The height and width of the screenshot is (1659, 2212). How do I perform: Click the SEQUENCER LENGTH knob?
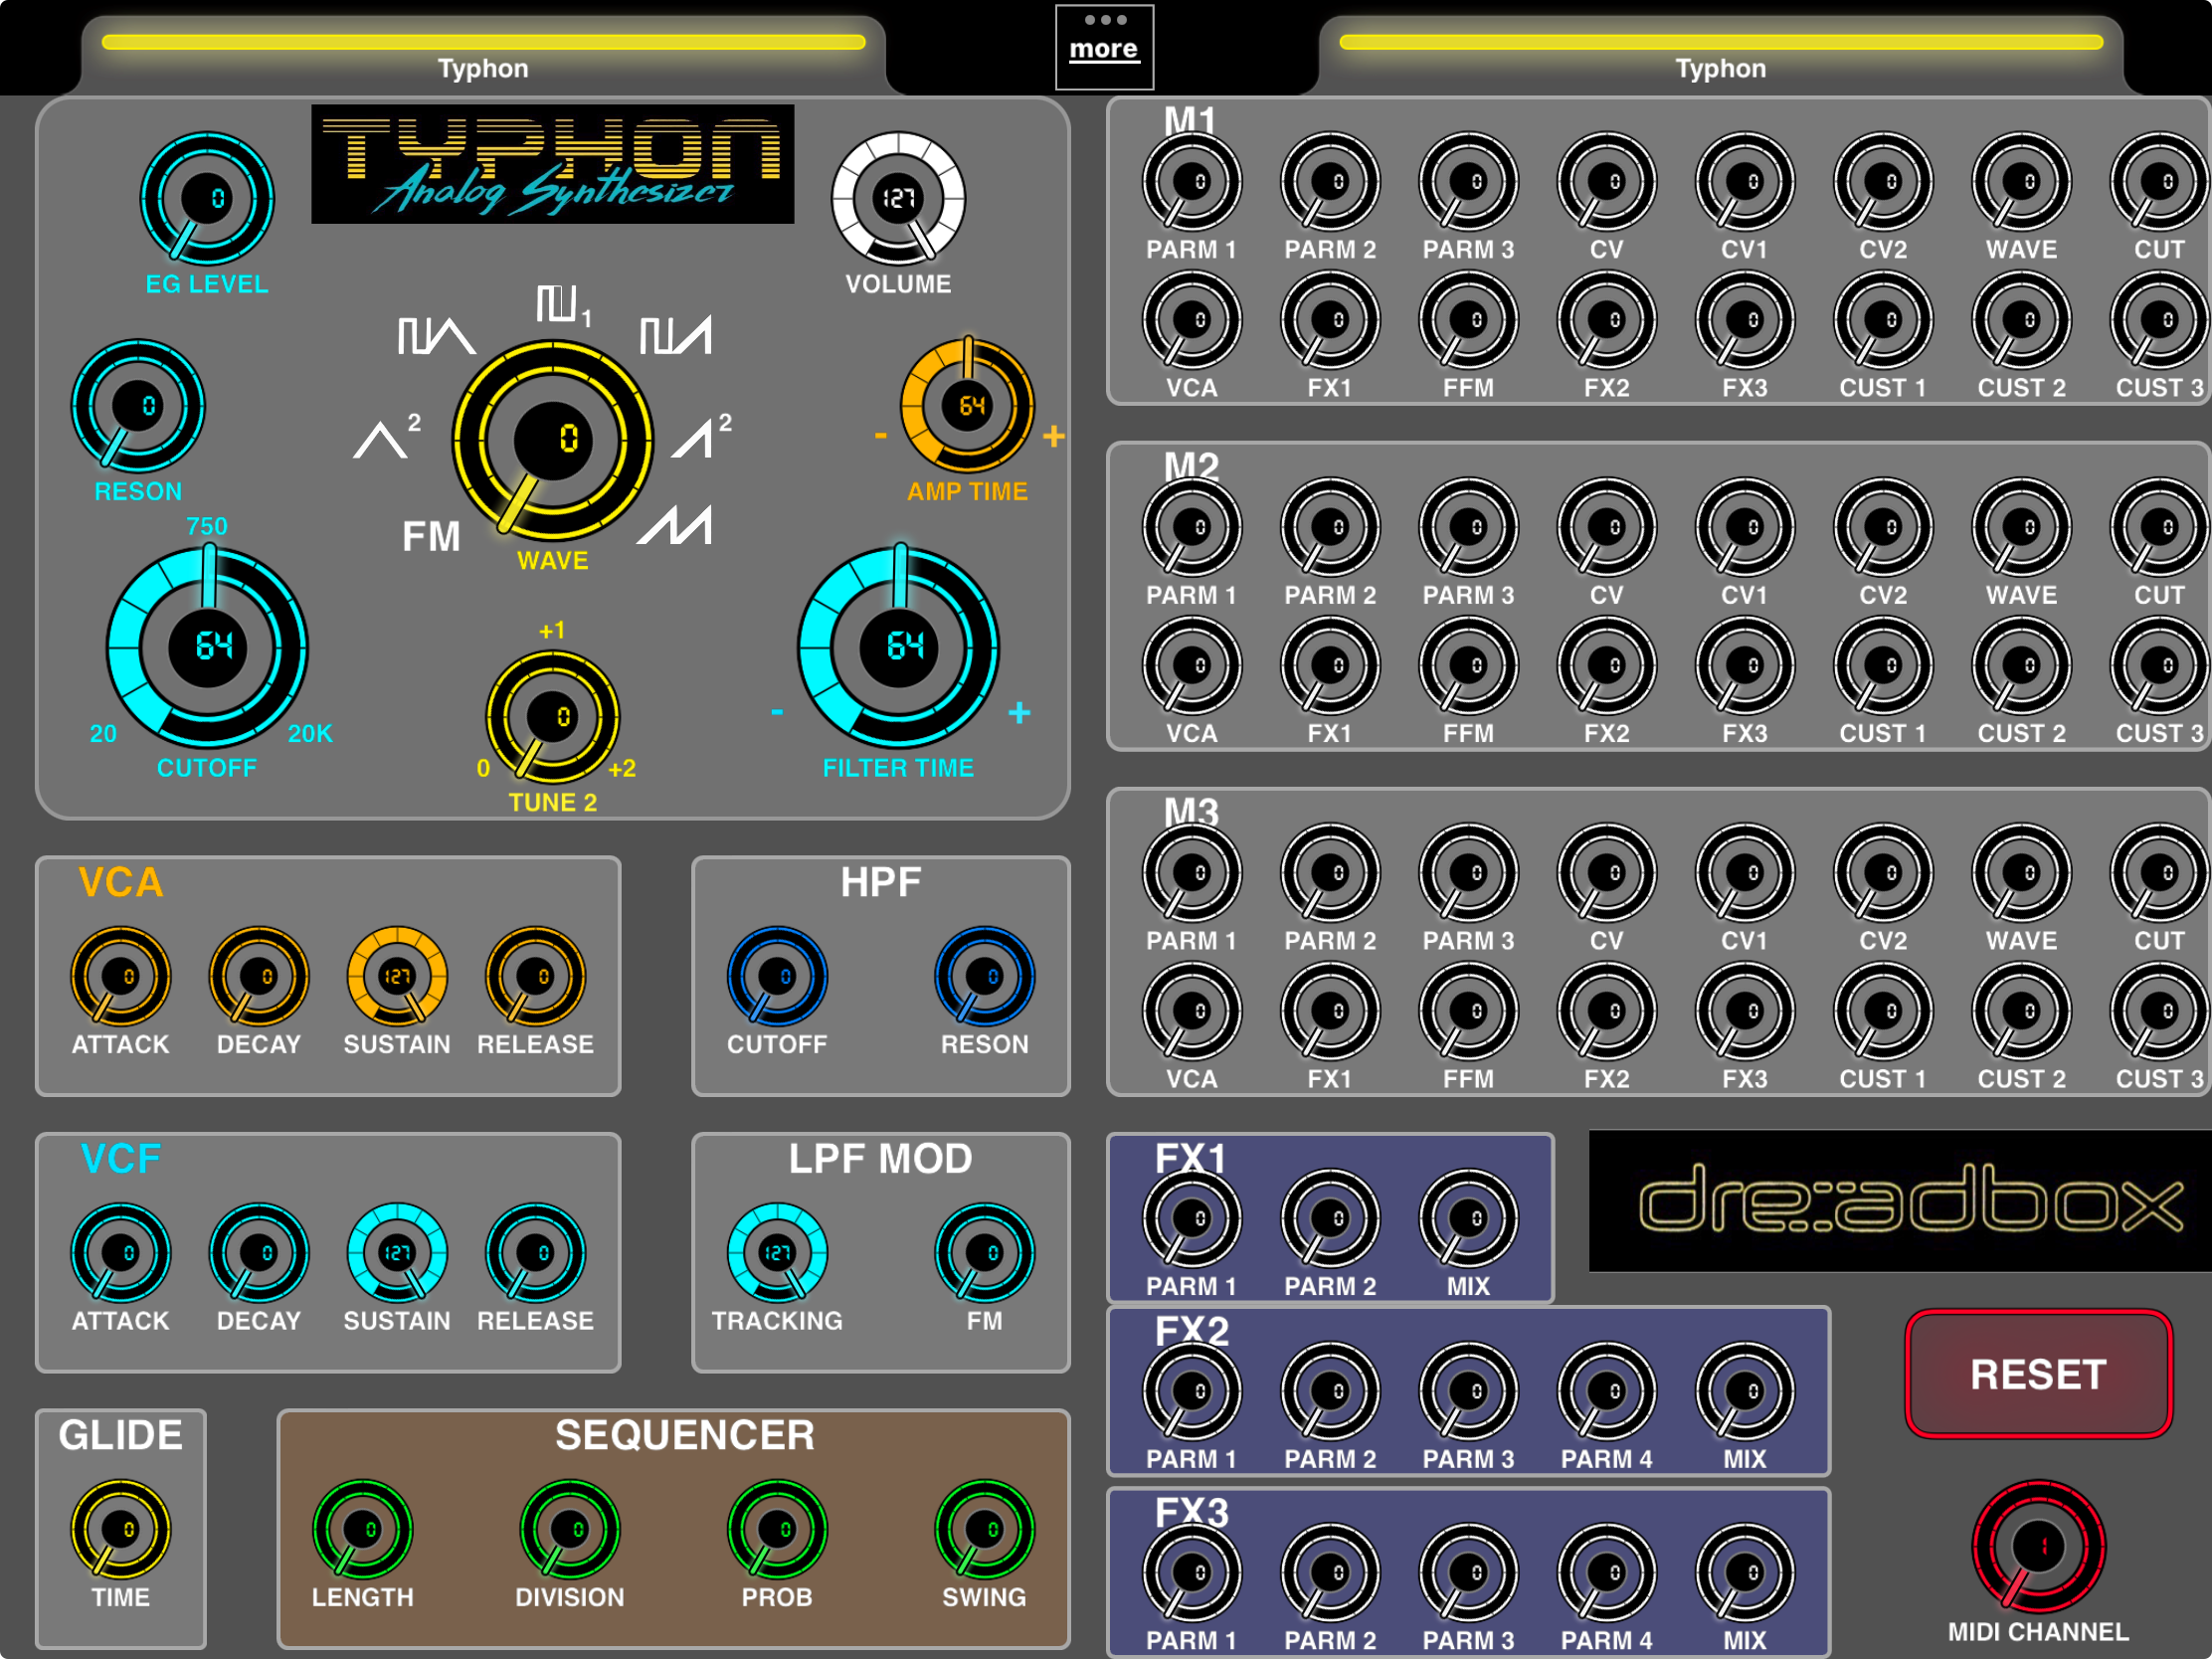click(x=363, y=1529)
